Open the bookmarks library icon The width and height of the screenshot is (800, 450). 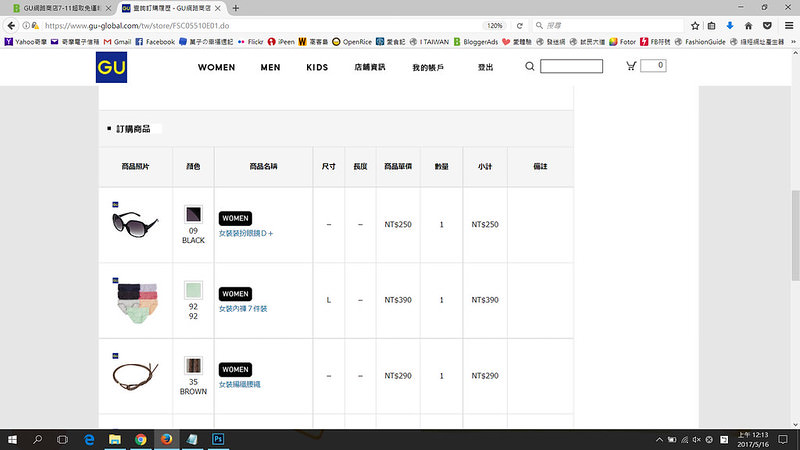(x=712, y=26)
